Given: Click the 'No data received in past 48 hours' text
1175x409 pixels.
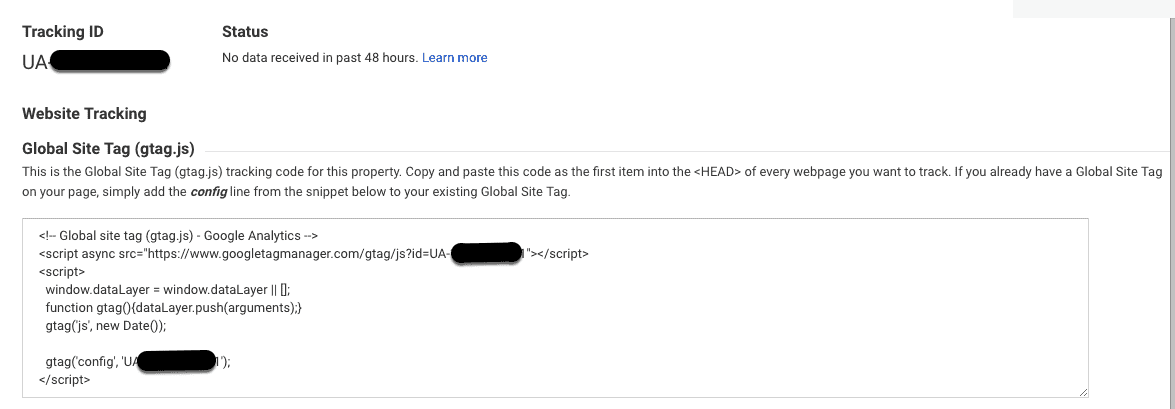Looking at the screenshot, I should [320, 58].
